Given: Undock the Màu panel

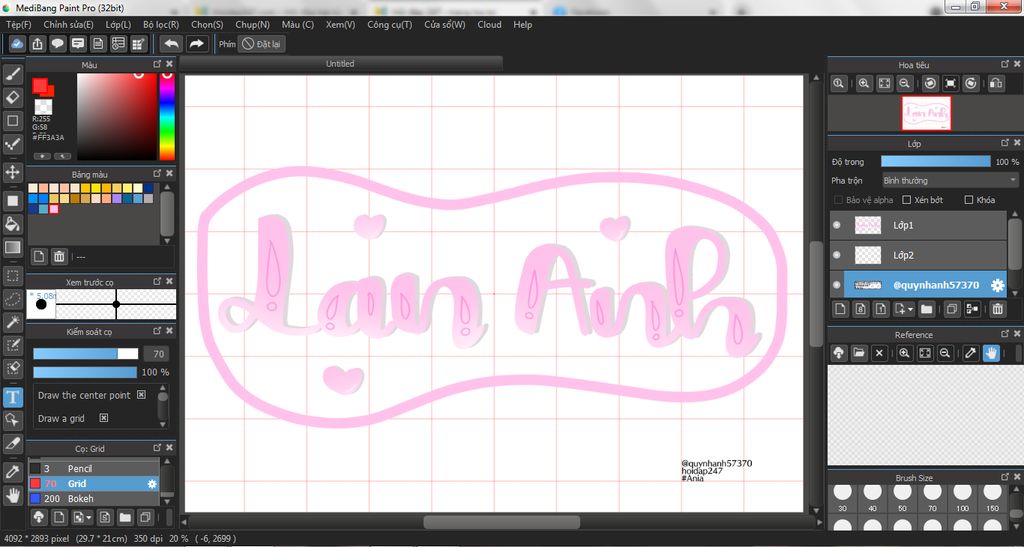Looking at the screenshot, I should (157, 64).
